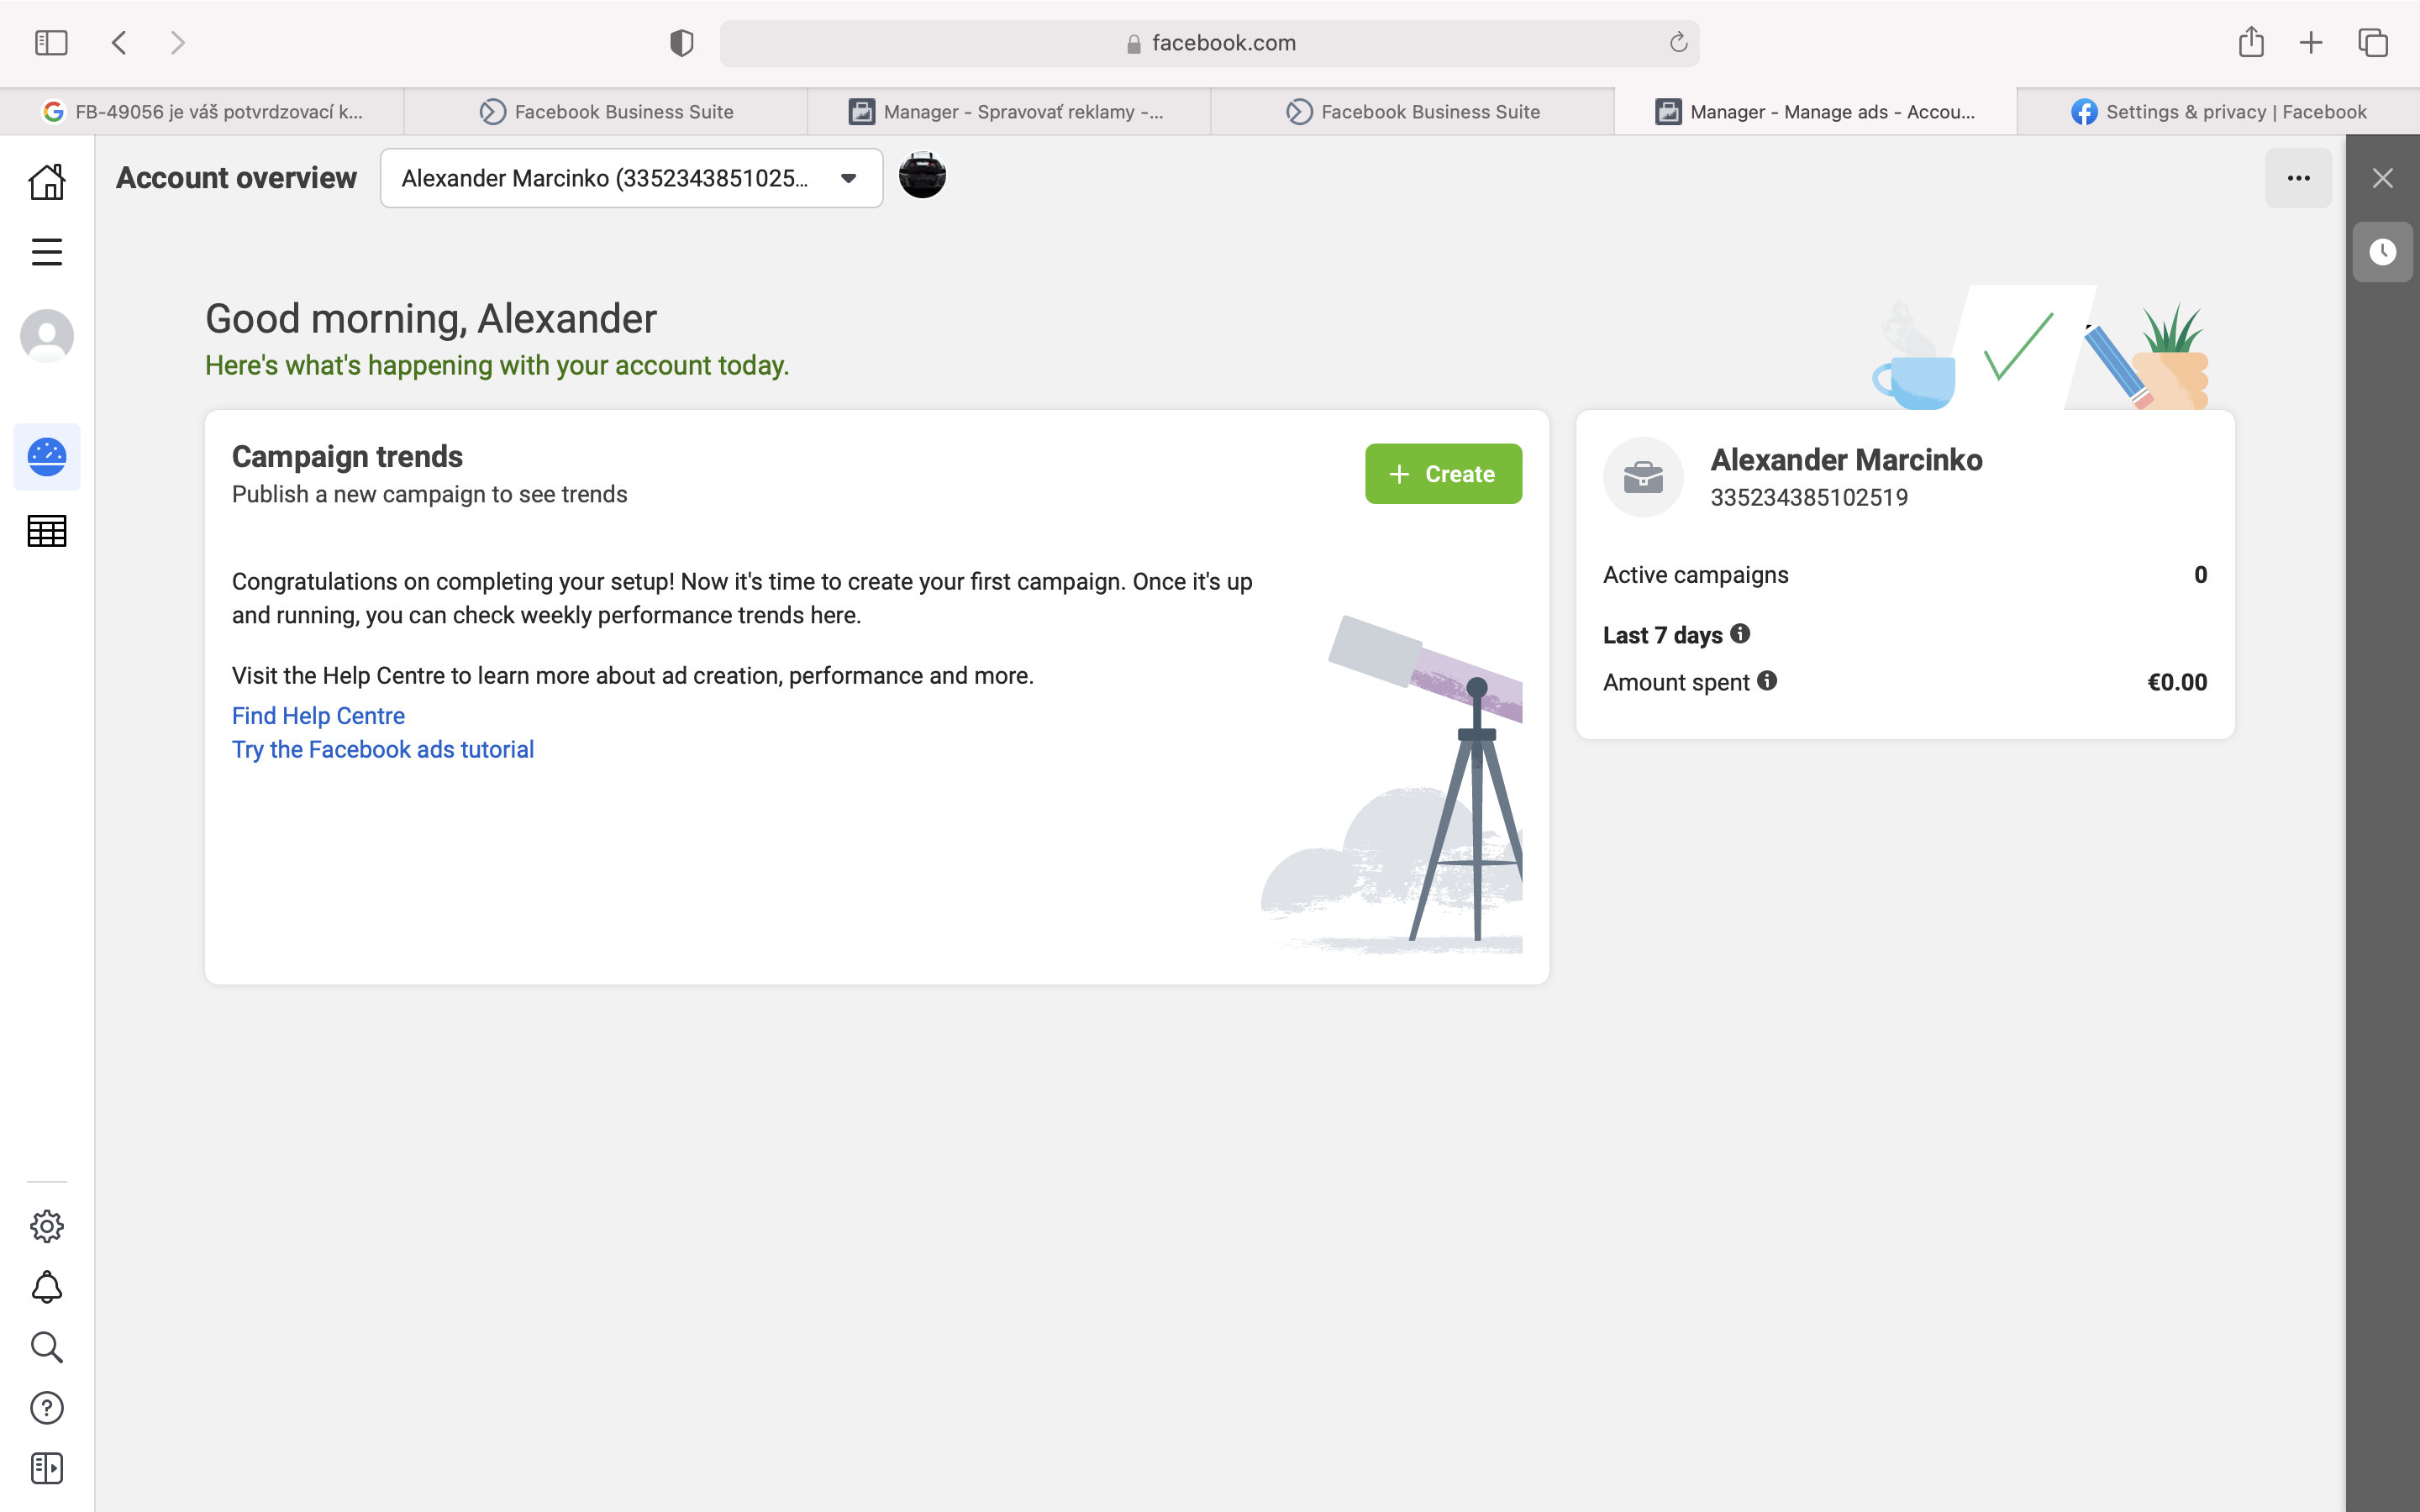Open the hamburger all-tools menu

(47, 252)
